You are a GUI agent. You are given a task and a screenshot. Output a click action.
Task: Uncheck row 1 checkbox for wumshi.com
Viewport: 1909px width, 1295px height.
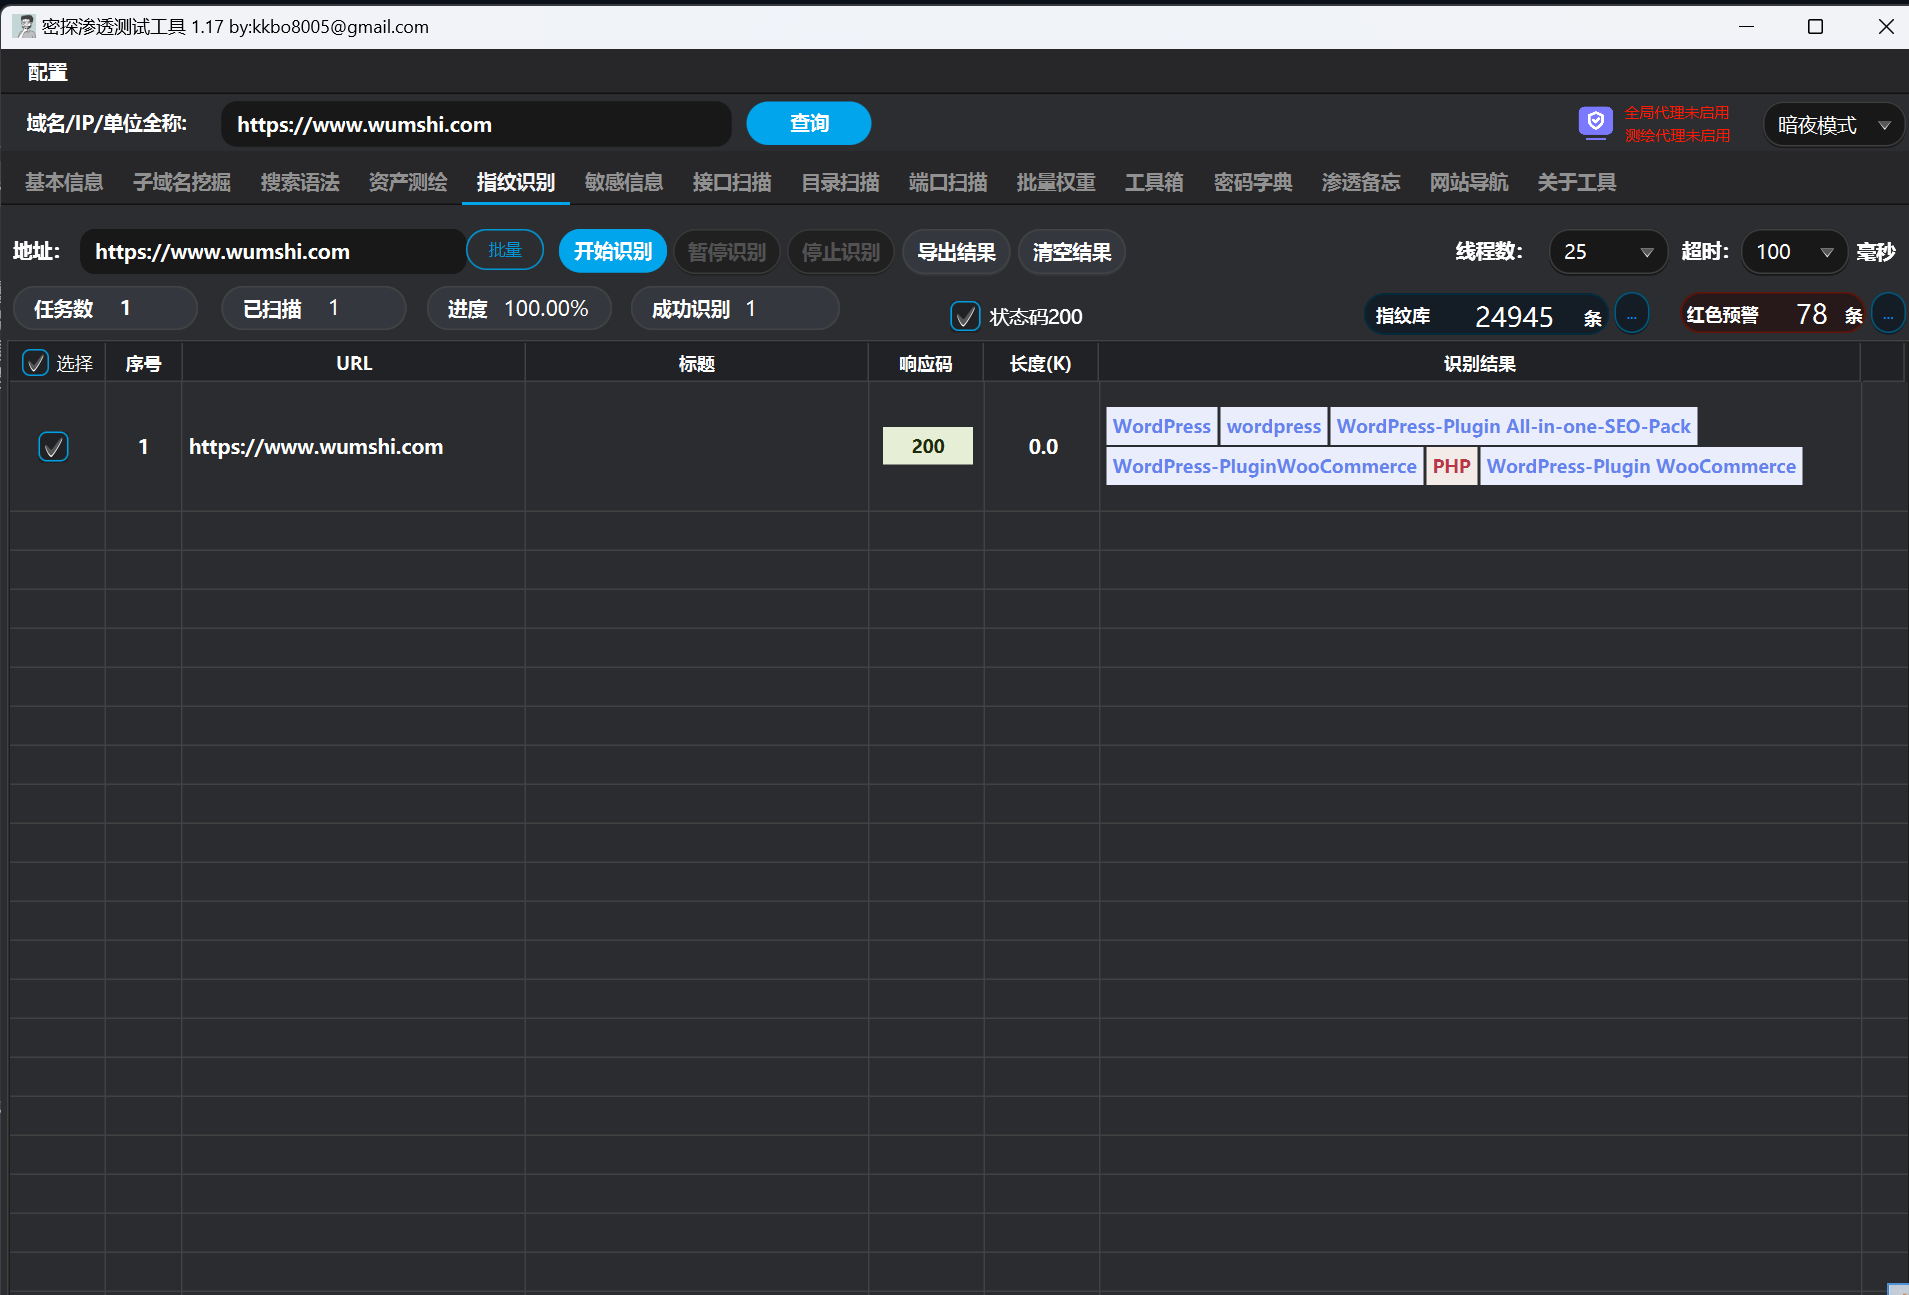coord(53,446)
